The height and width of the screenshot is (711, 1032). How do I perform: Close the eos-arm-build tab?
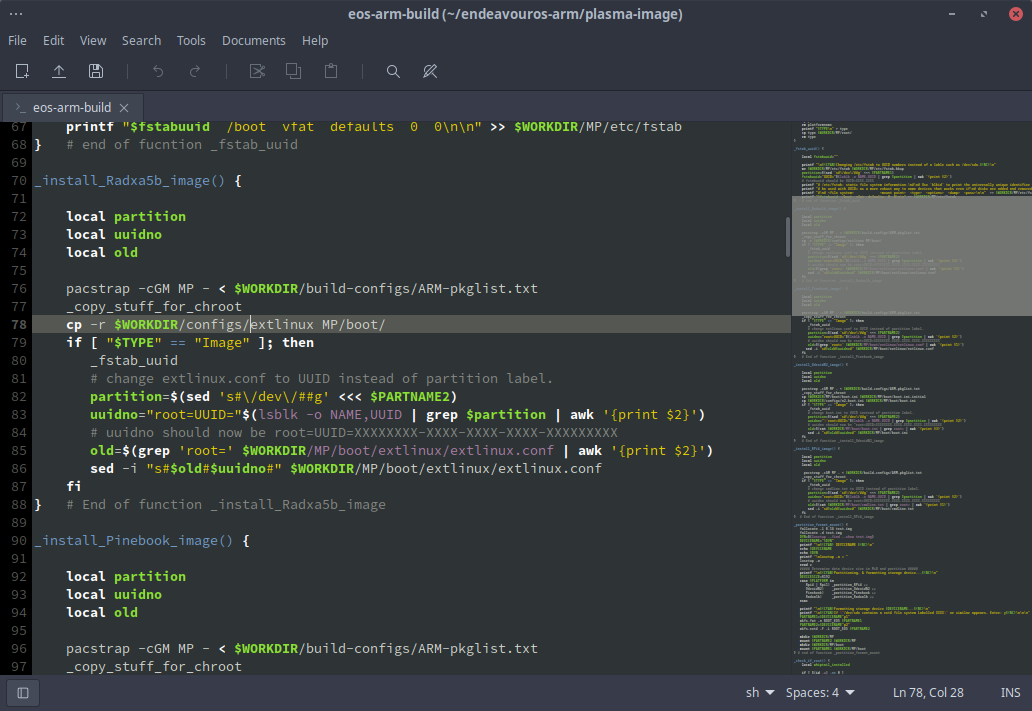coord(124,107)
